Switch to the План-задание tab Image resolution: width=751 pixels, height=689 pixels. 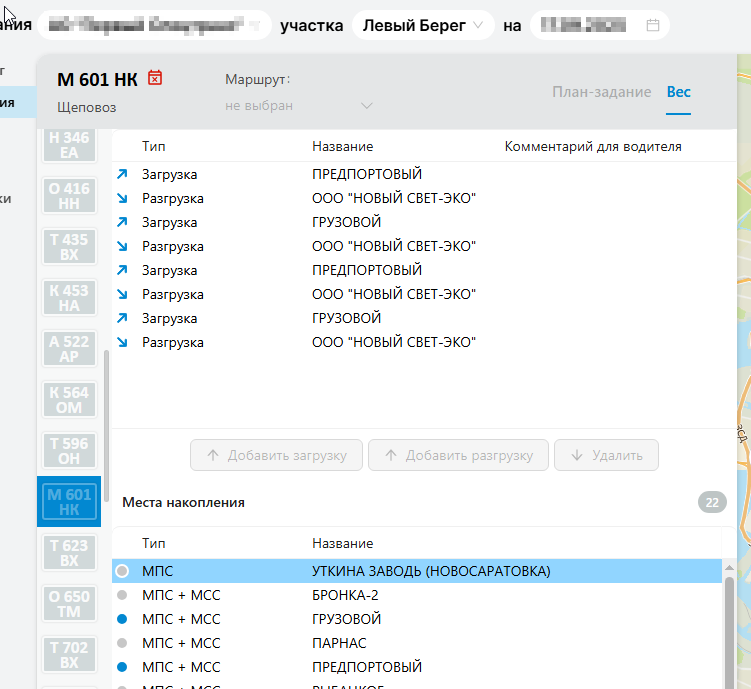click(601, 92)
